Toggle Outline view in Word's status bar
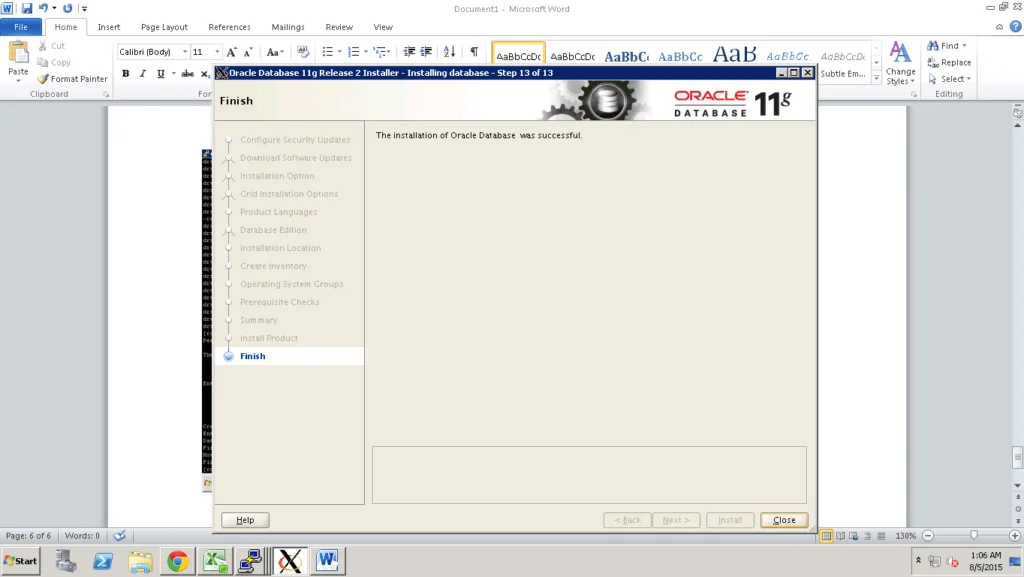Image resolution: width=1024 pixels, height=577 pixels. (867, 536)
